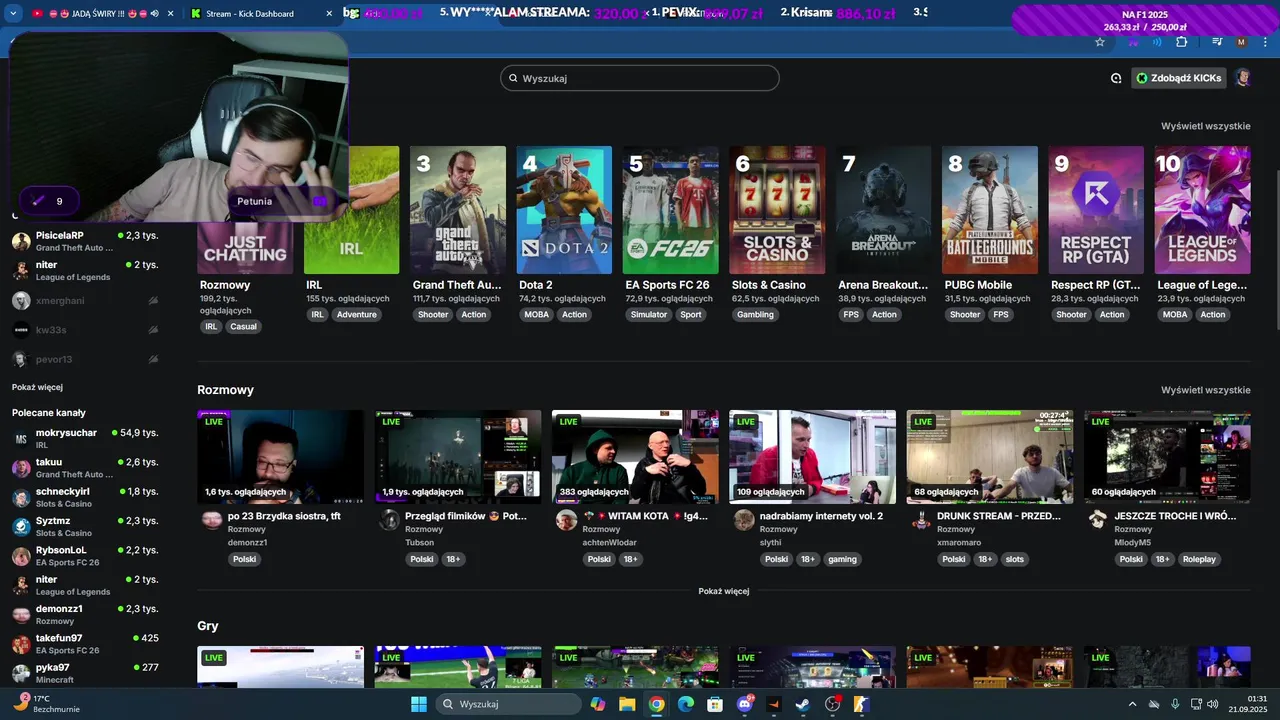Viewport: 1280px width, 720px height.
Task: Click the Zdobądź KICKs button
Action: (1179, 78)
